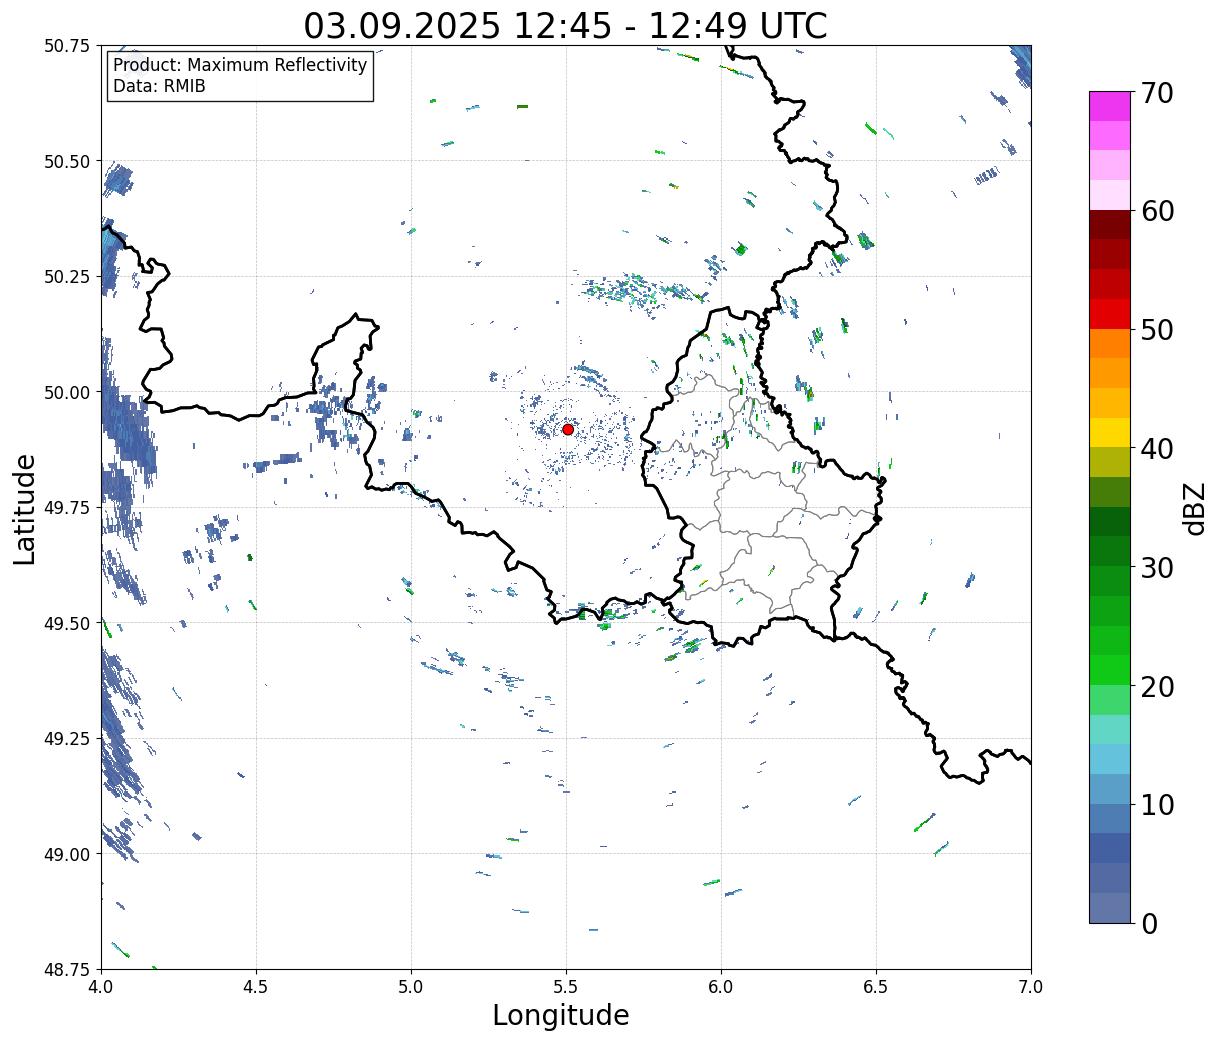Click the colorbar tick label 0

tap(1149, 923)
